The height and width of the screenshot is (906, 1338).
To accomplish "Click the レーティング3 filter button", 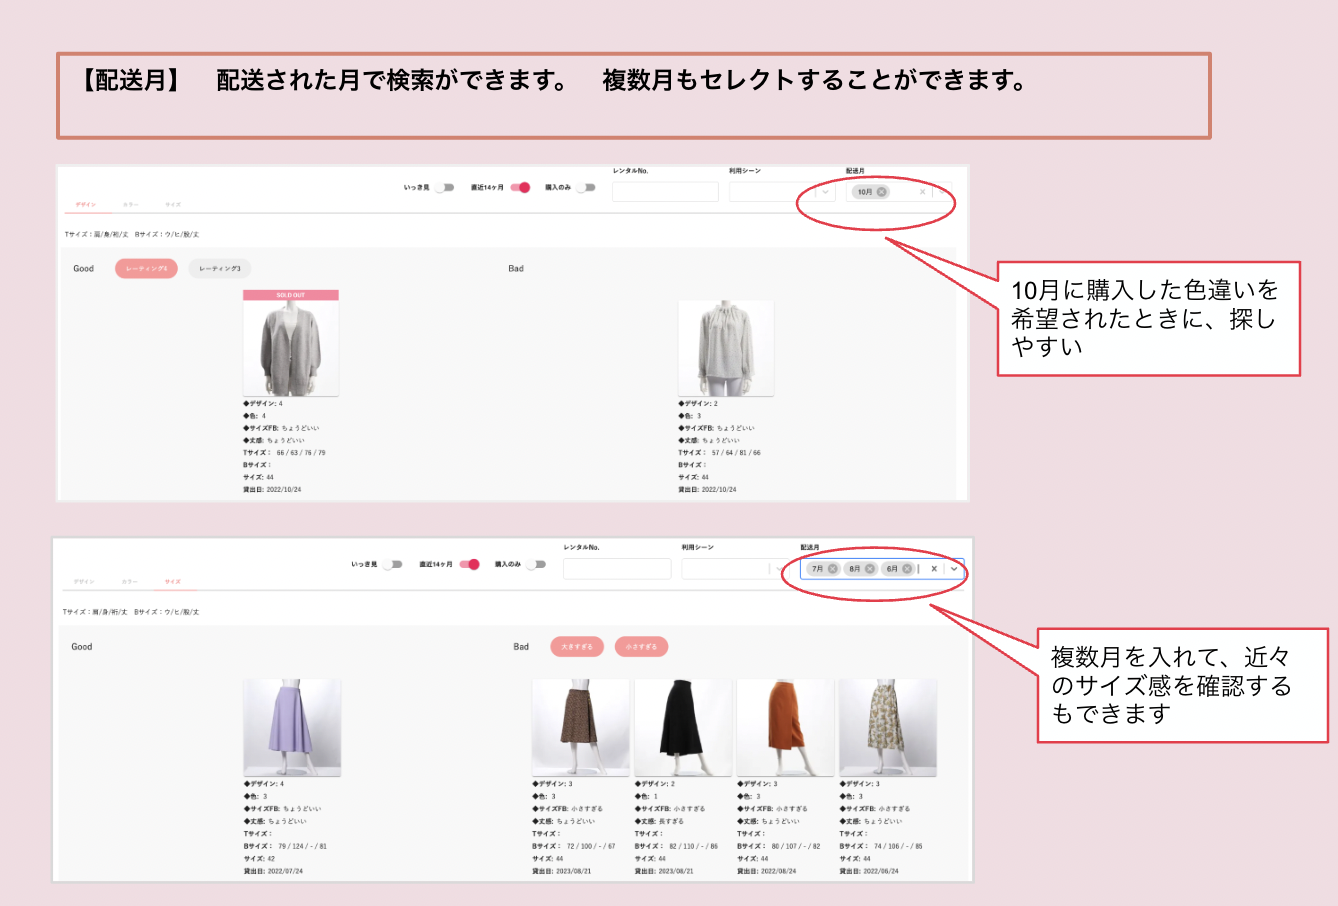I will 220,269.
